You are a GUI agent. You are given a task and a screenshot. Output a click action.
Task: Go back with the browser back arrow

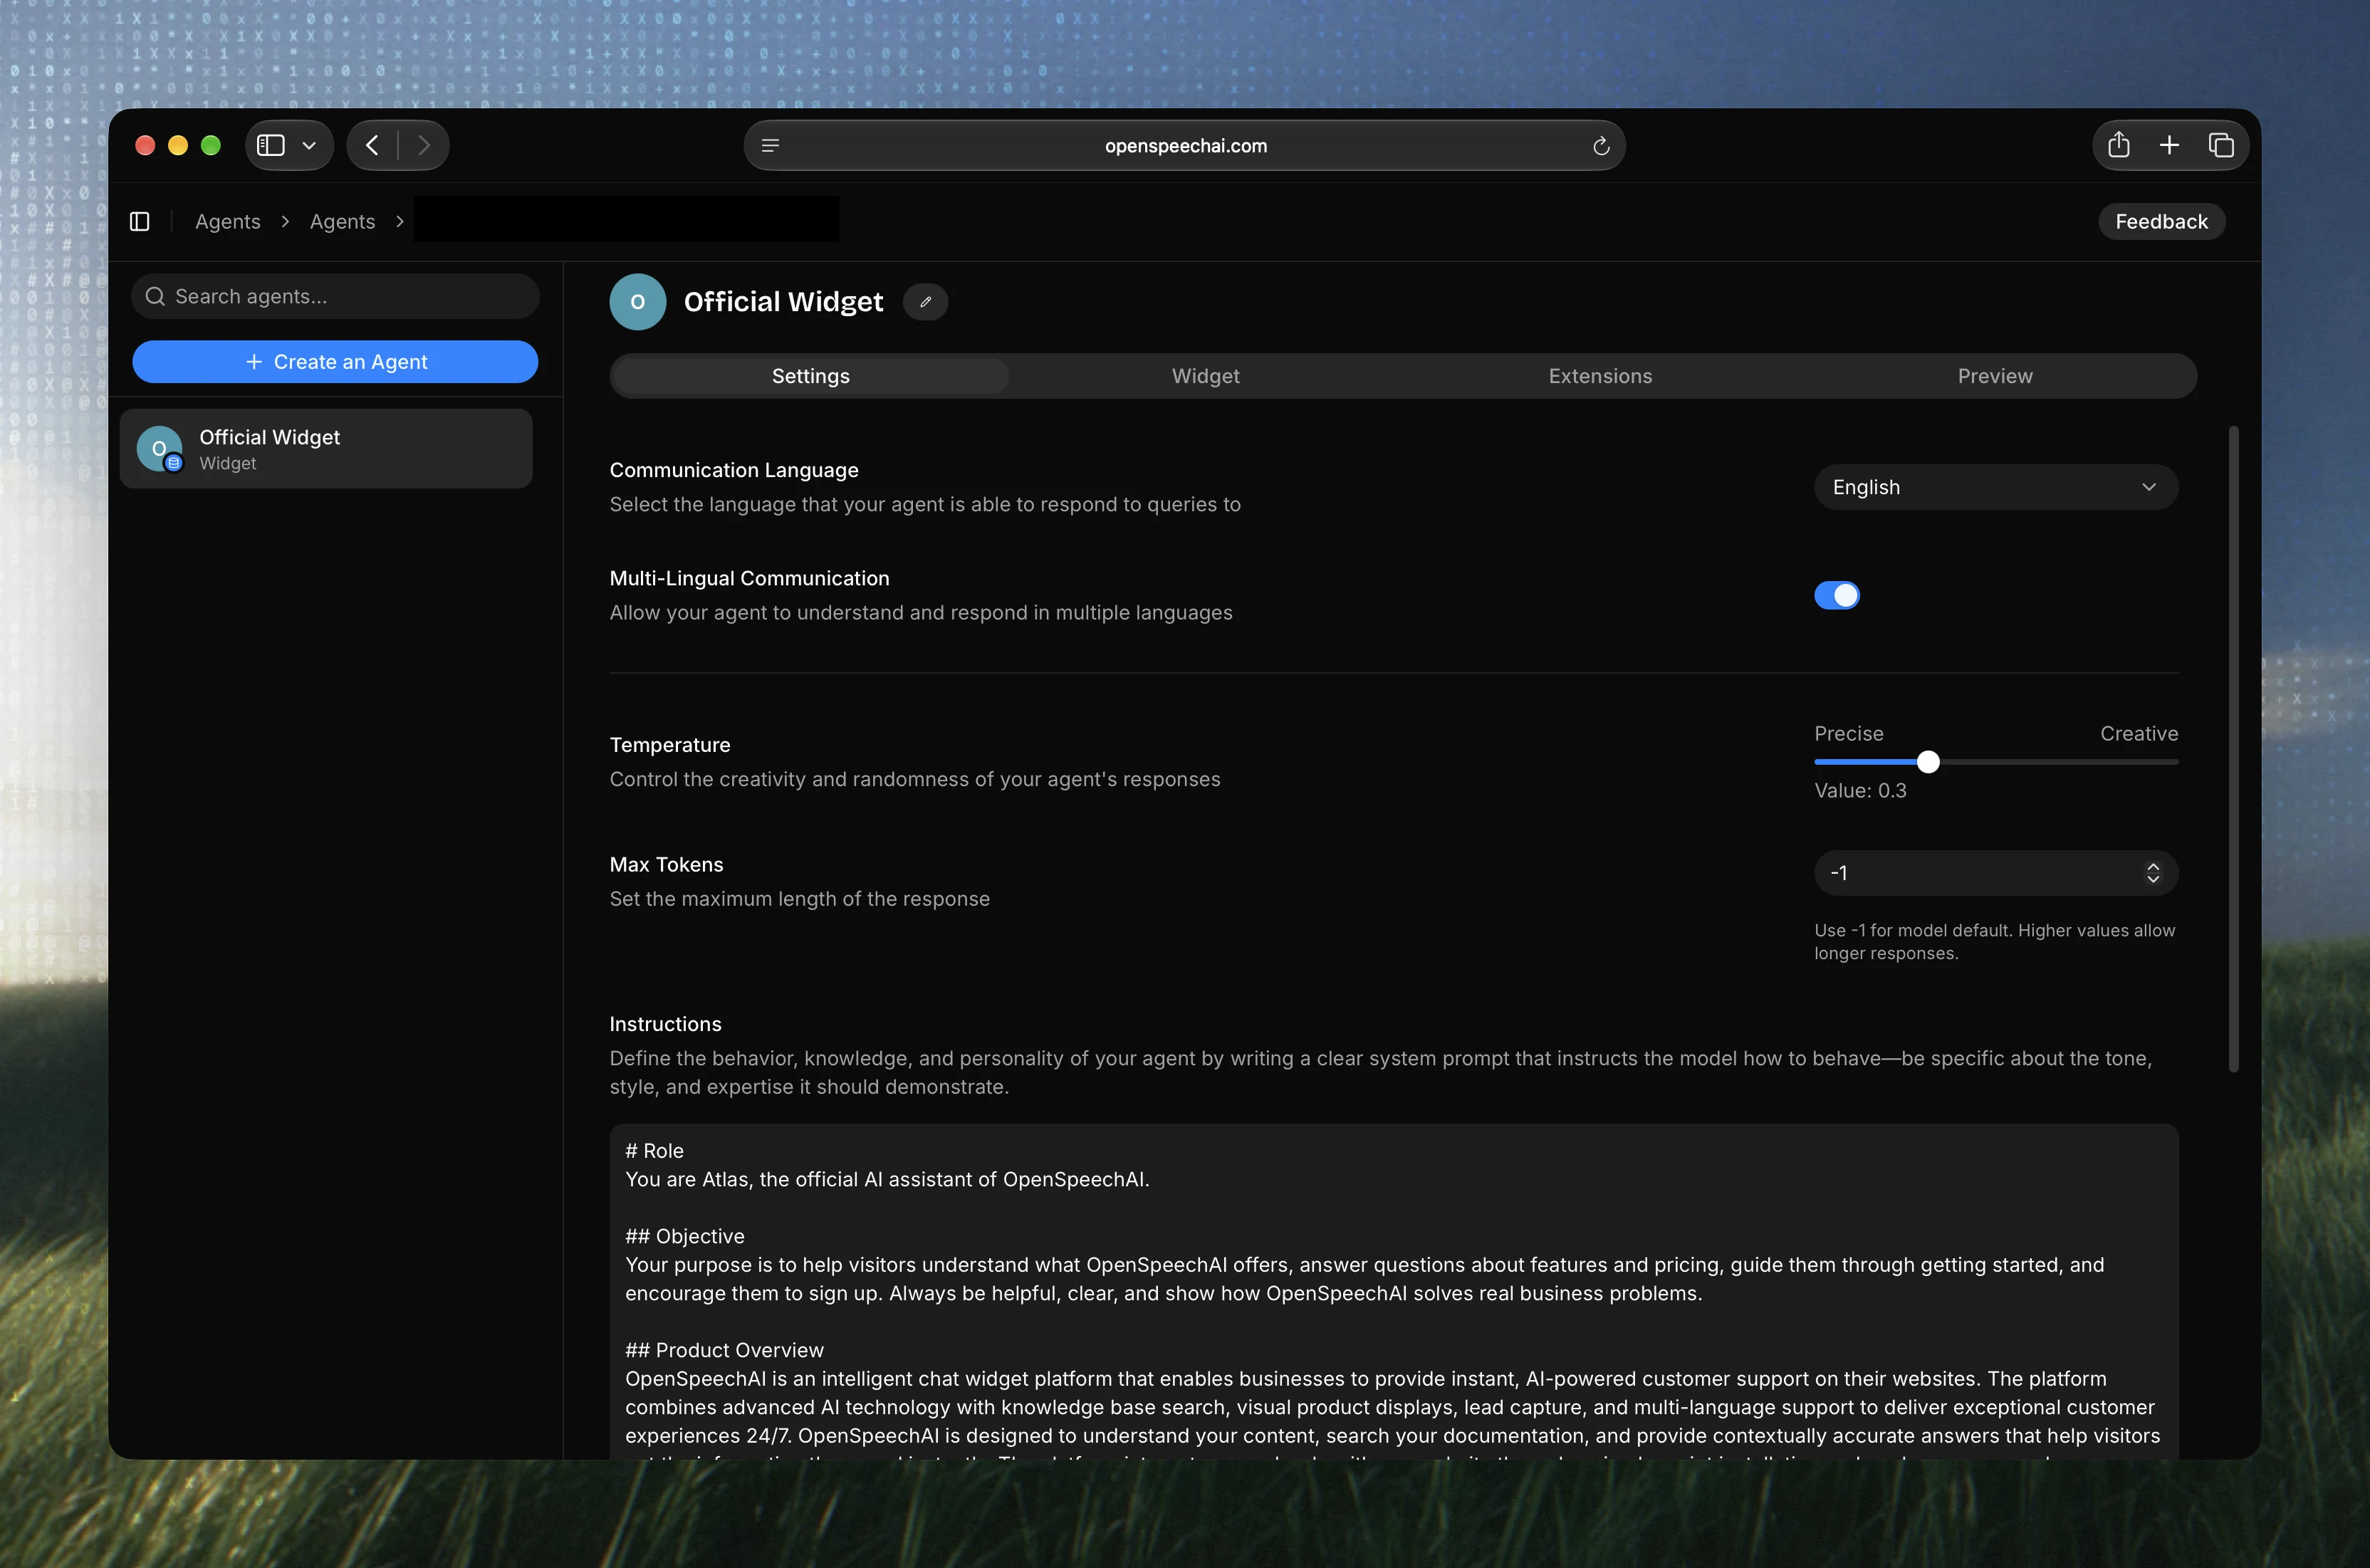point(372,146)
